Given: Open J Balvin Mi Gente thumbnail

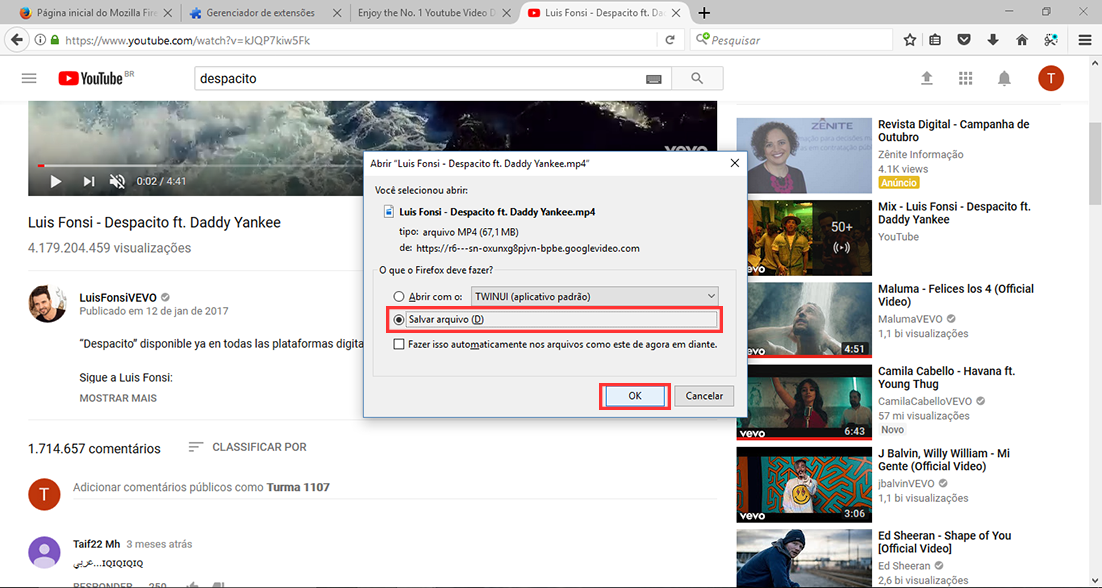Looking at the screenshot, I should pyautogui.click(x=804, y=484).
